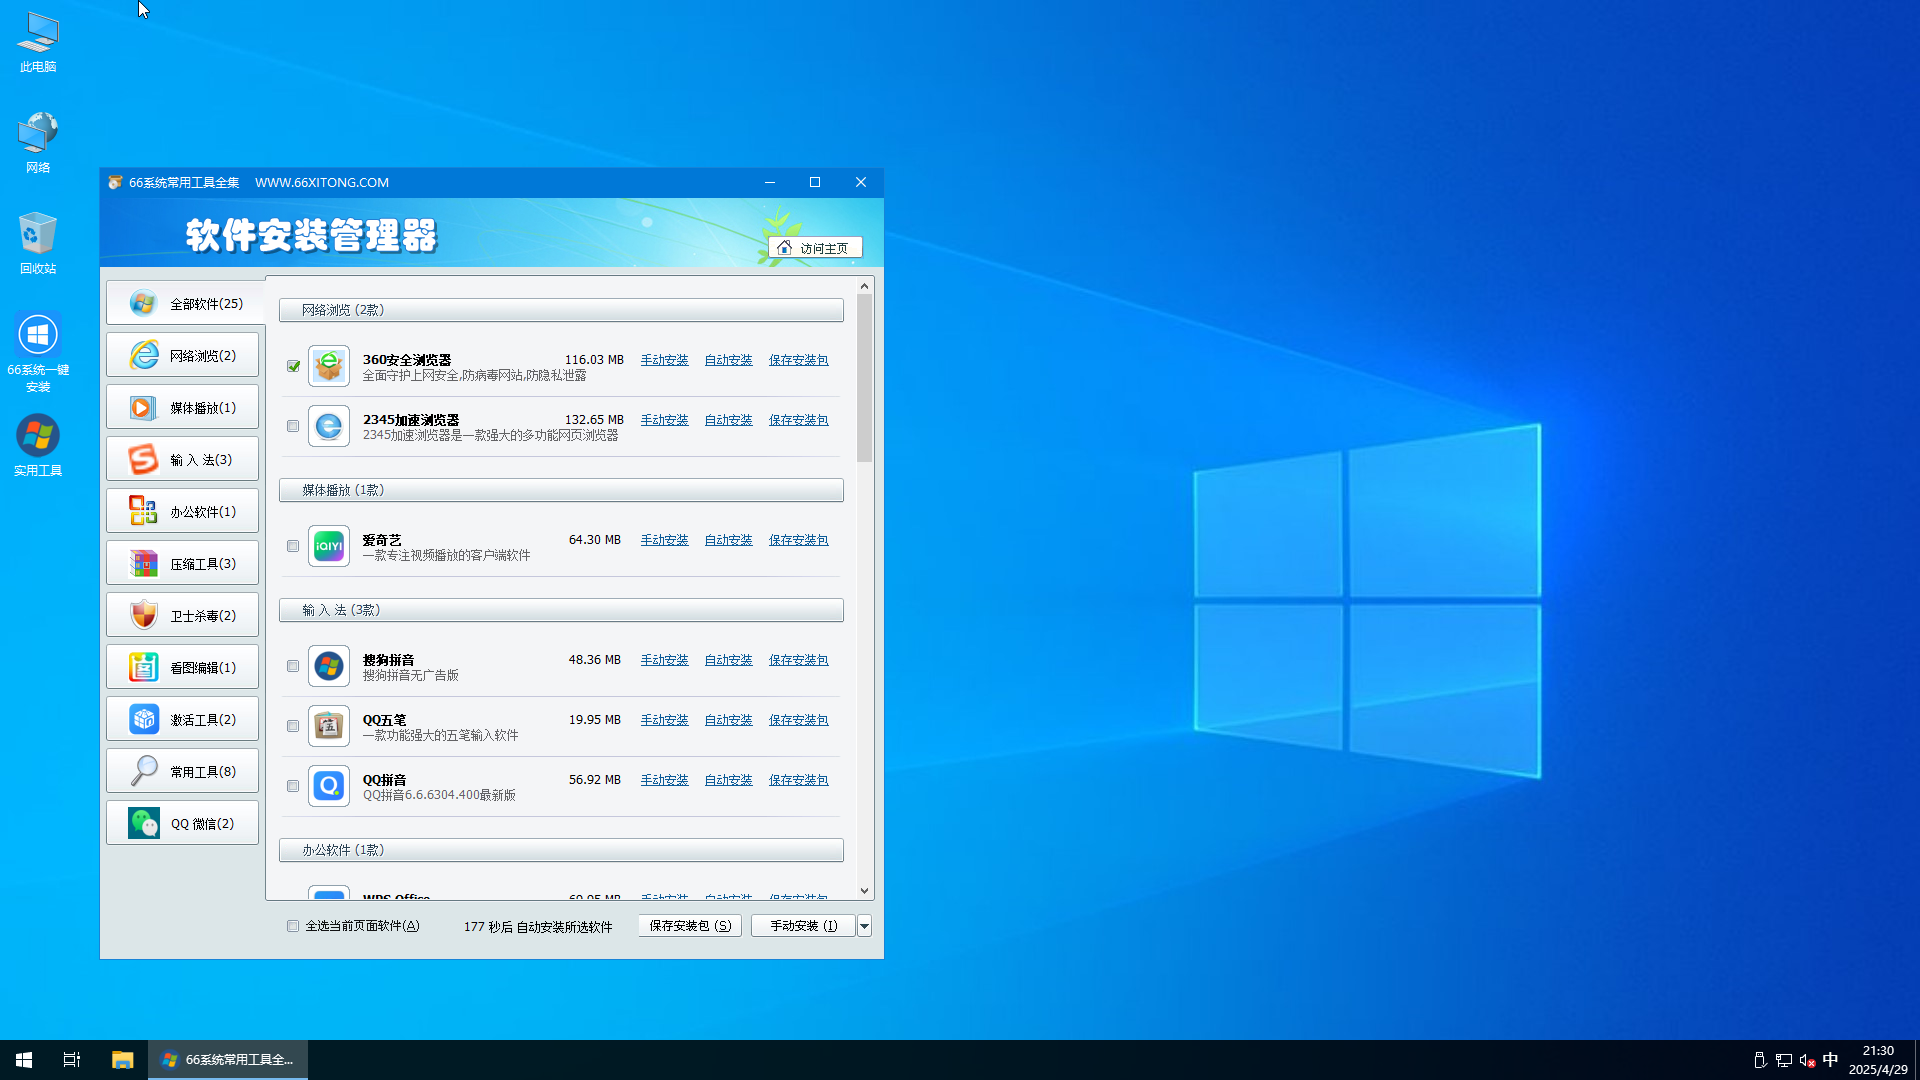
Task: Check the 360安全浏览器 checkbox
Action: (293, 366)
